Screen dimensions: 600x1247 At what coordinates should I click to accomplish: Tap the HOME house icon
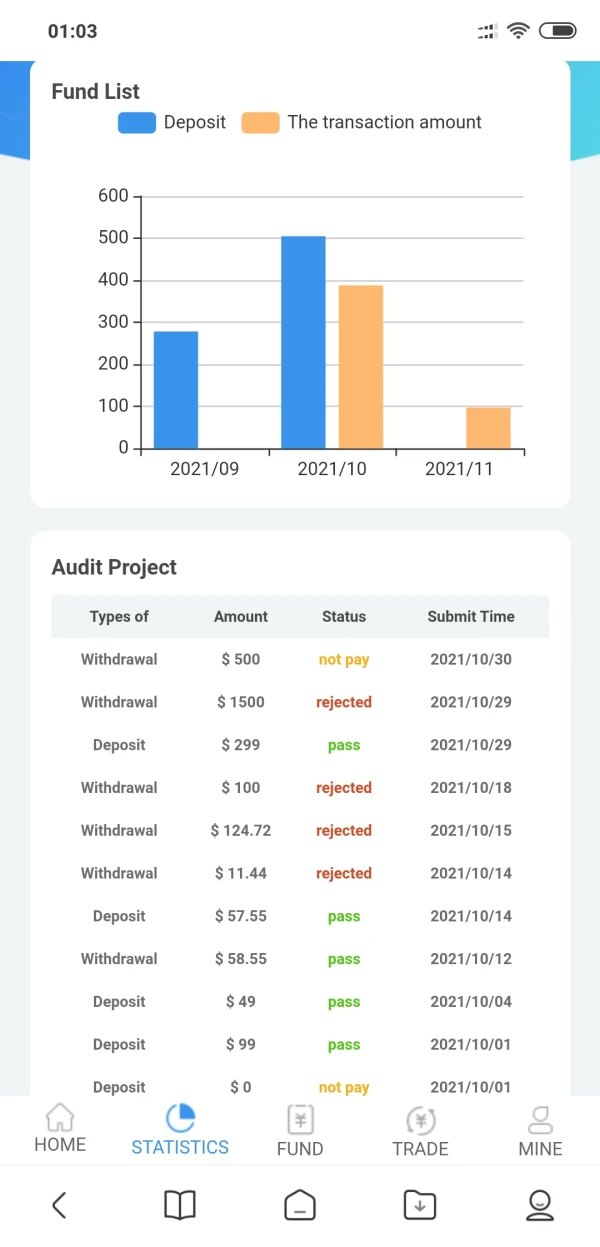click(x=60, y=1117)
